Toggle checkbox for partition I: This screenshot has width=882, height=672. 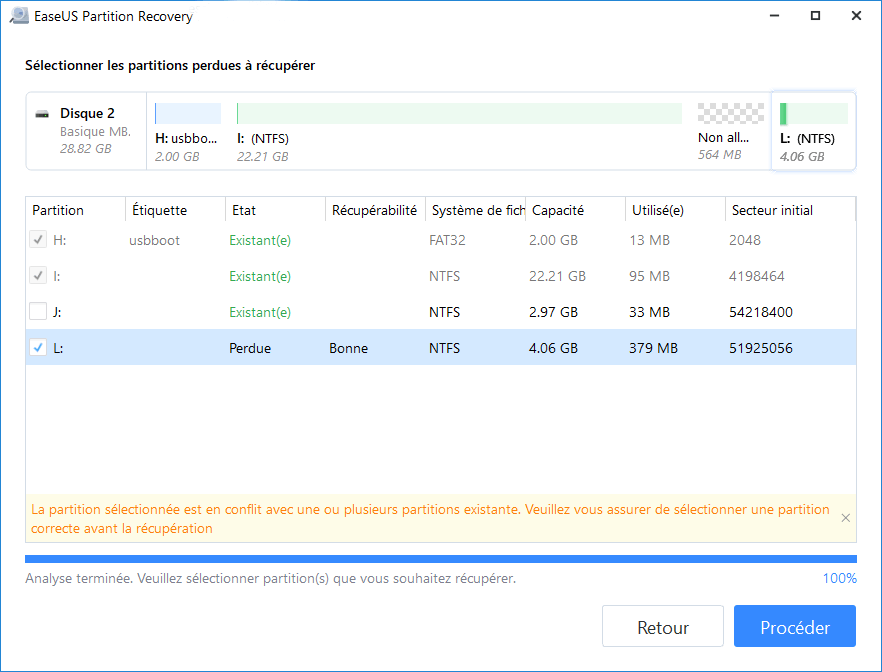pos(38,276)
